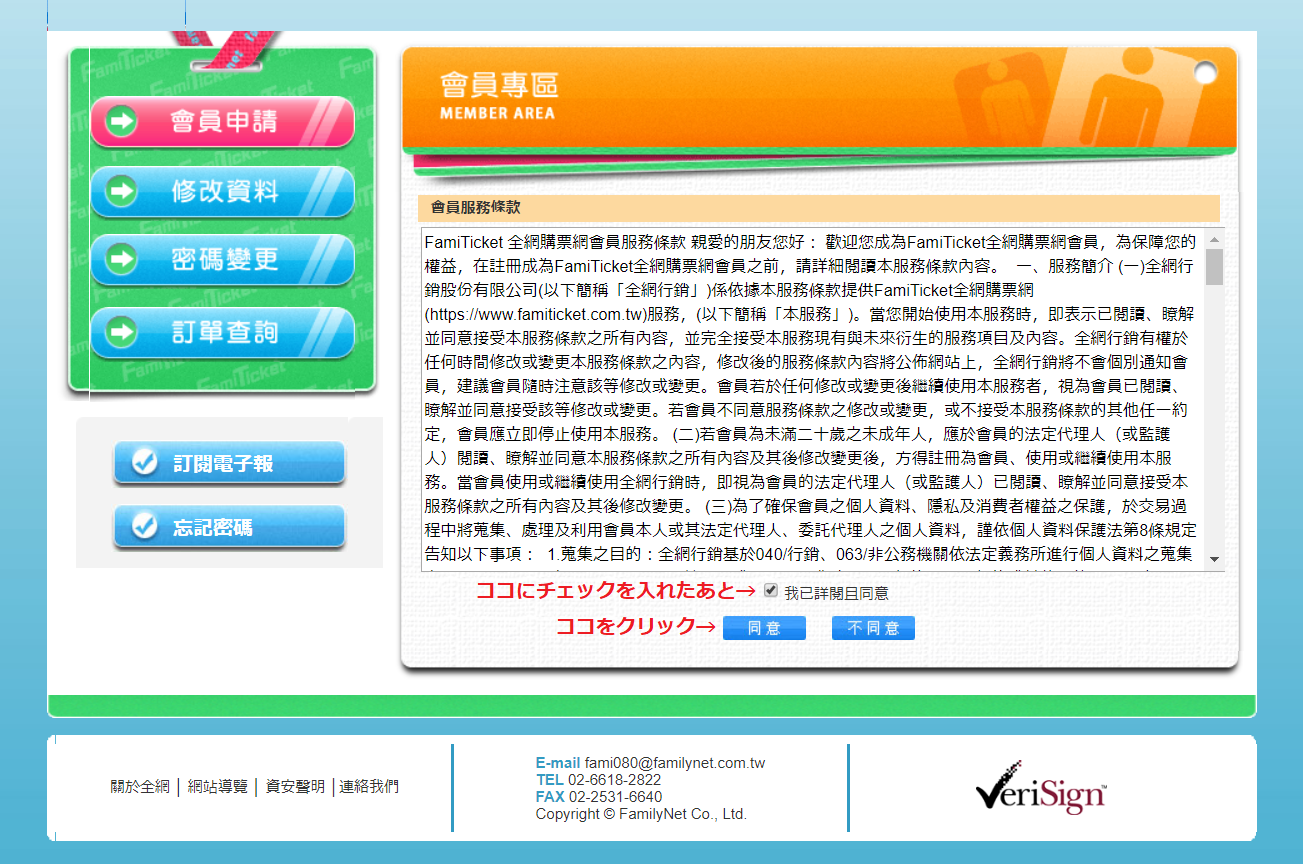Click the VeriSign logo

1041,788
